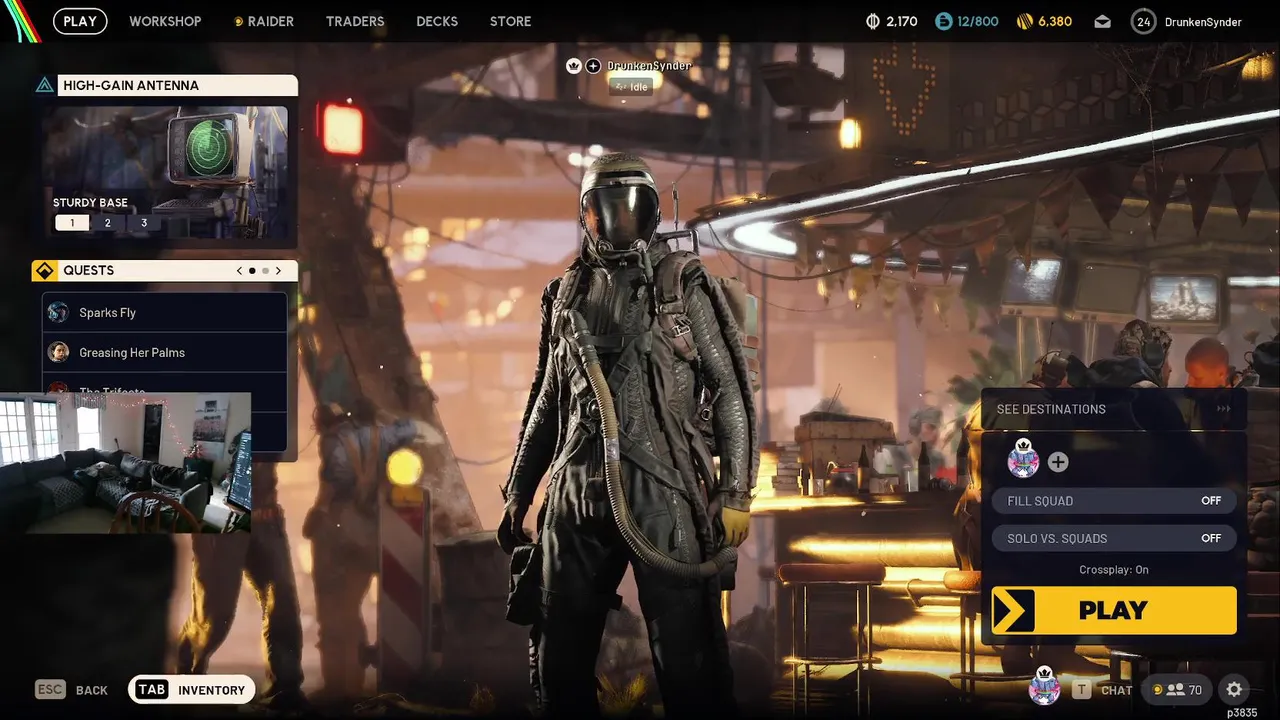Screen dimensions: 1280x720
Task: Start matchmaking with the yellow PLAY button
Action: pos(1114,610)
